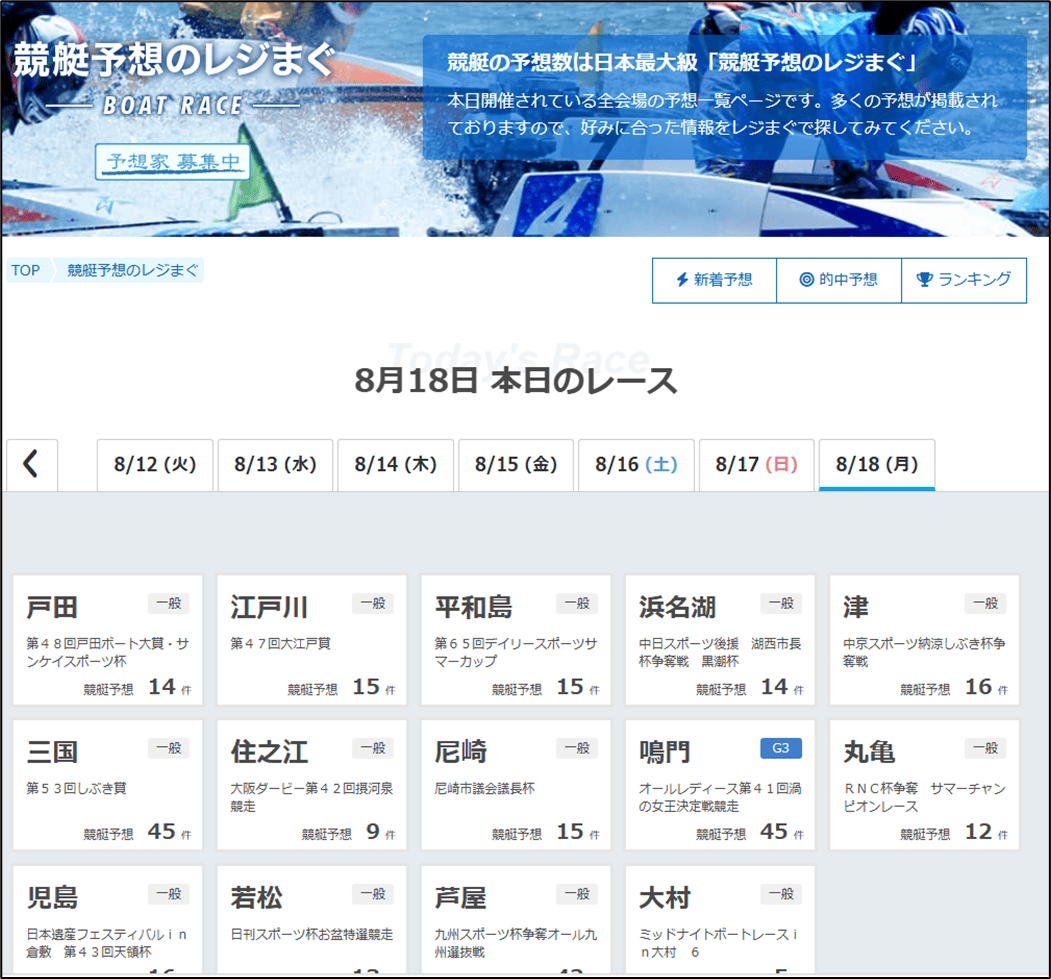Click the target icon beside 的中予想
The width and height of the screenshot is (1051, 979).
(x=806, y=279)
